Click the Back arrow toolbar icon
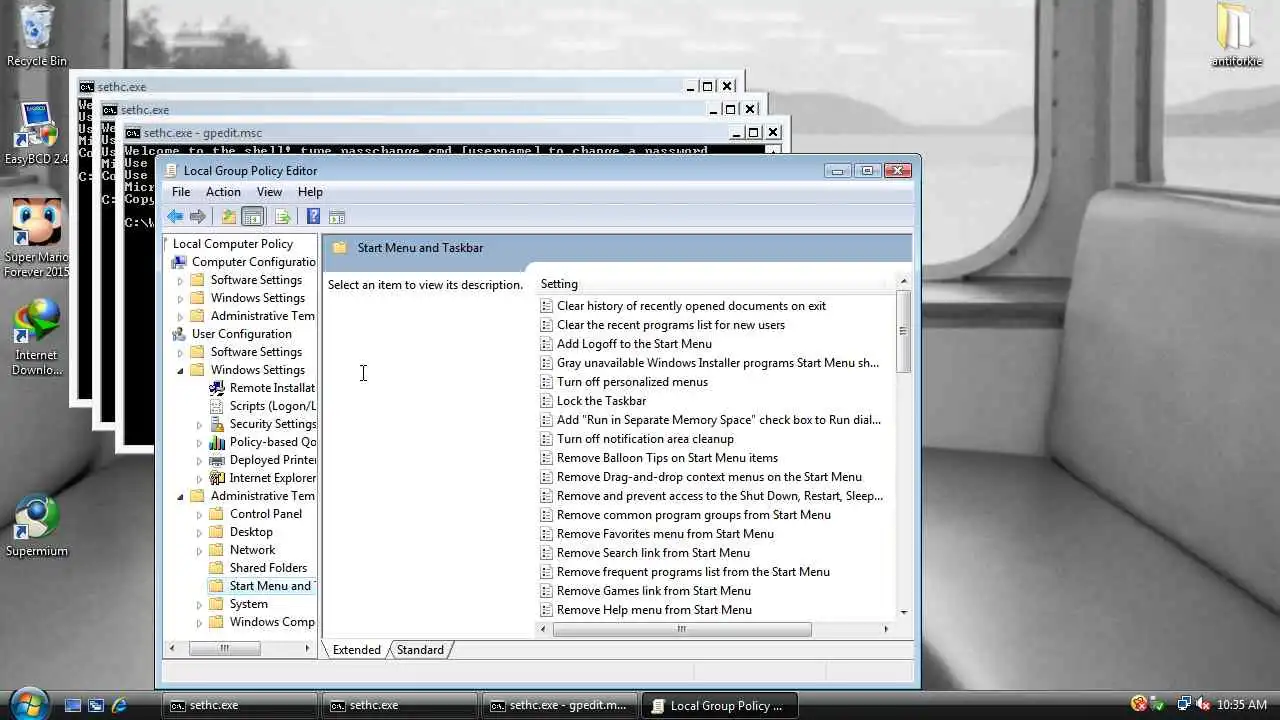This screenshot has height=720, width=1280. [175, 217]
